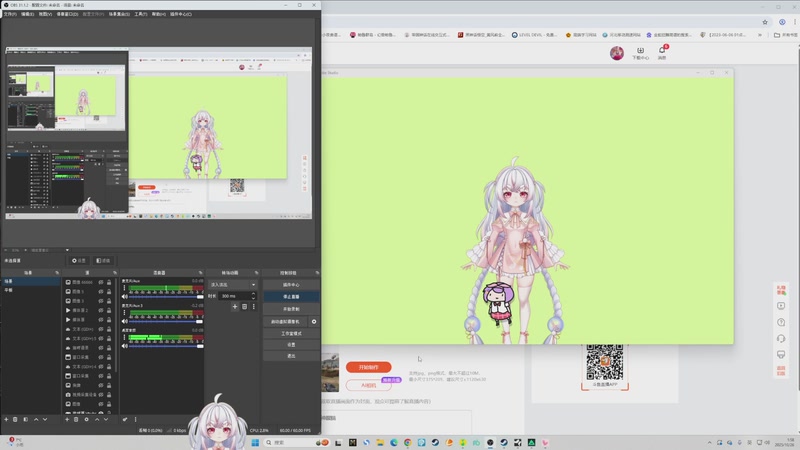Adjust the Mic/Aux volume slider
The width and height of the screenshot is (800, 450).
click(x=166, y=296)
